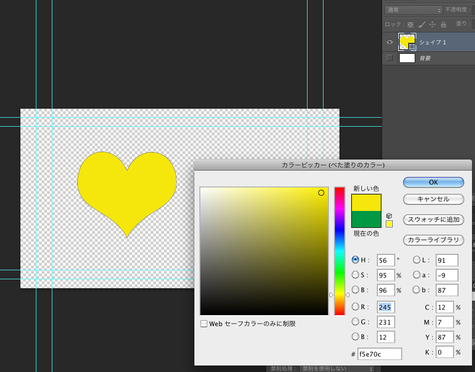This screenshot has width=475, height=372.
Task: Click lock image pixels brush icon
Action: click(421, 24)
